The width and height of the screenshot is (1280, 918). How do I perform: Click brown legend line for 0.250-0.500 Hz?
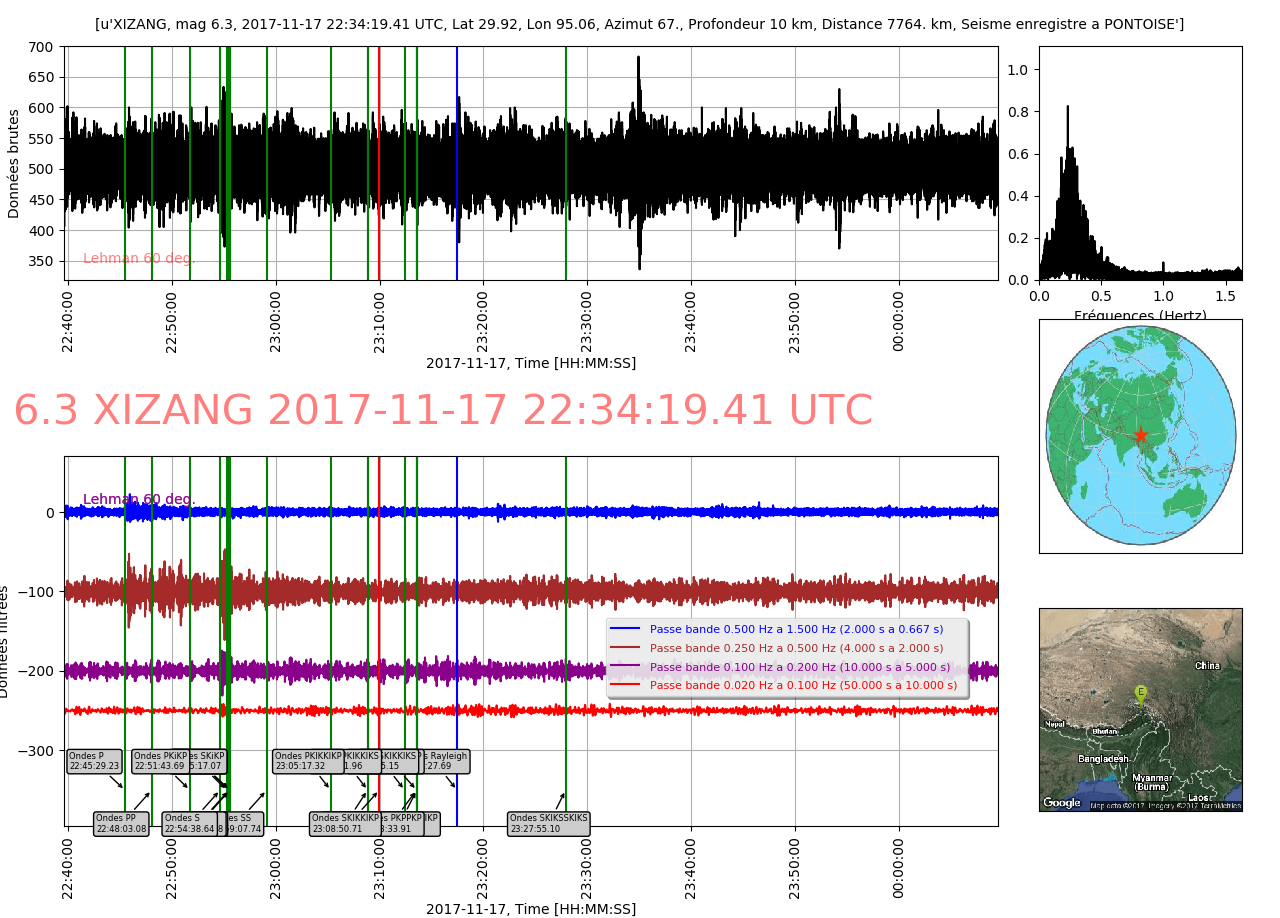624,648
